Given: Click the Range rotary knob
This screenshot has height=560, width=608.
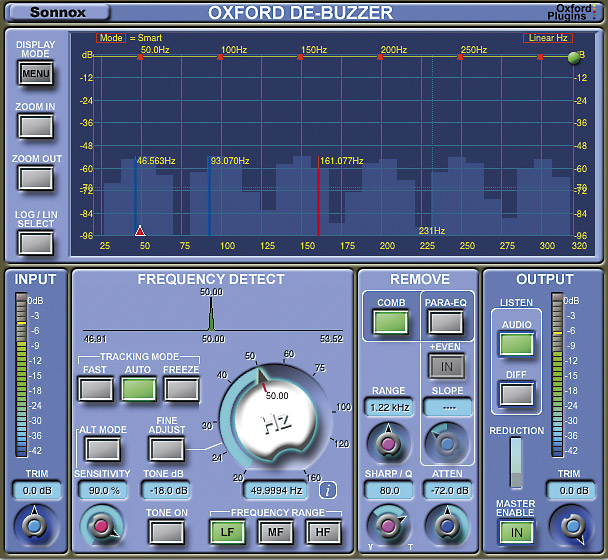Looking at the screenshot, I should click(389, 443).
